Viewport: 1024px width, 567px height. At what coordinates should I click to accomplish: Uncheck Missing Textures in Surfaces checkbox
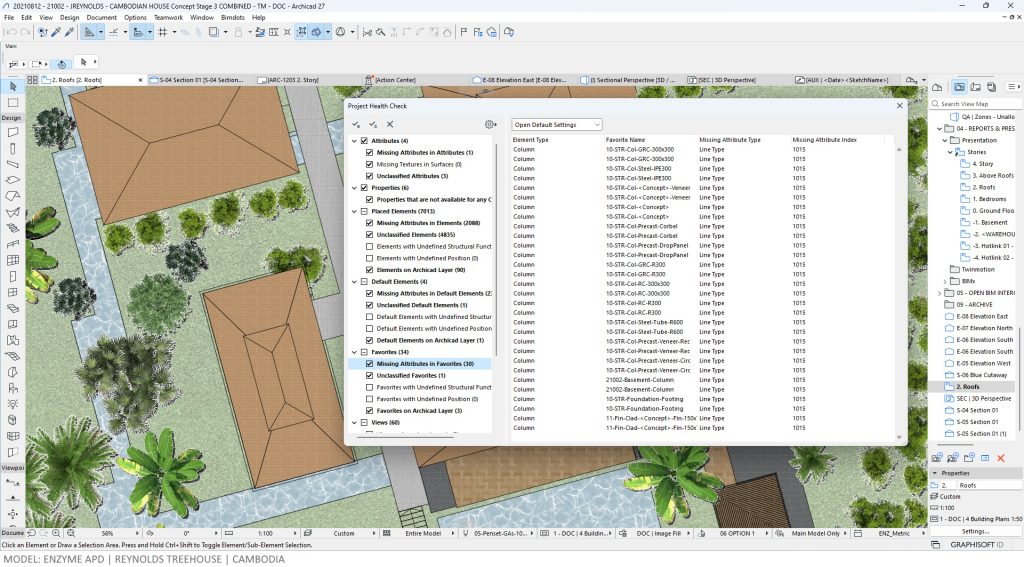[x=369, y=164]
